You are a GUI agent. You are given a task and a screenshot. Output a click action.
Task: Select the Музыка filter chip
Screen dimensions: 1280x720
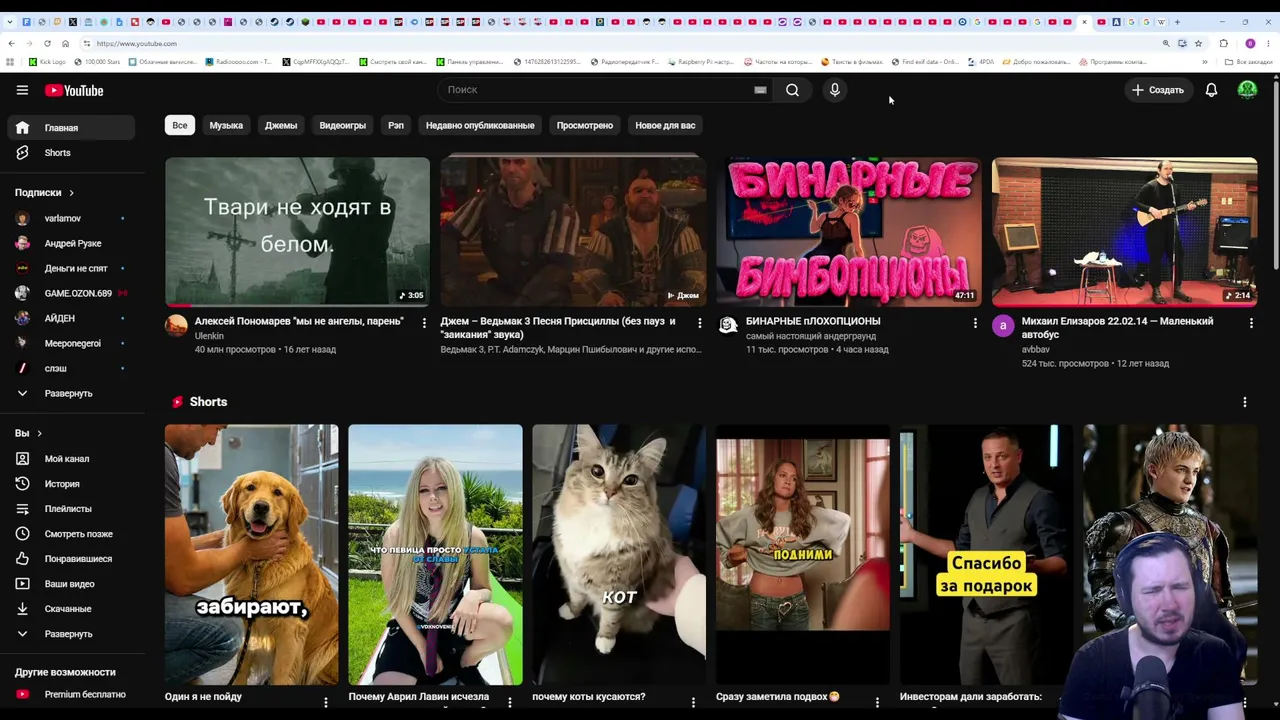point(226,126)
